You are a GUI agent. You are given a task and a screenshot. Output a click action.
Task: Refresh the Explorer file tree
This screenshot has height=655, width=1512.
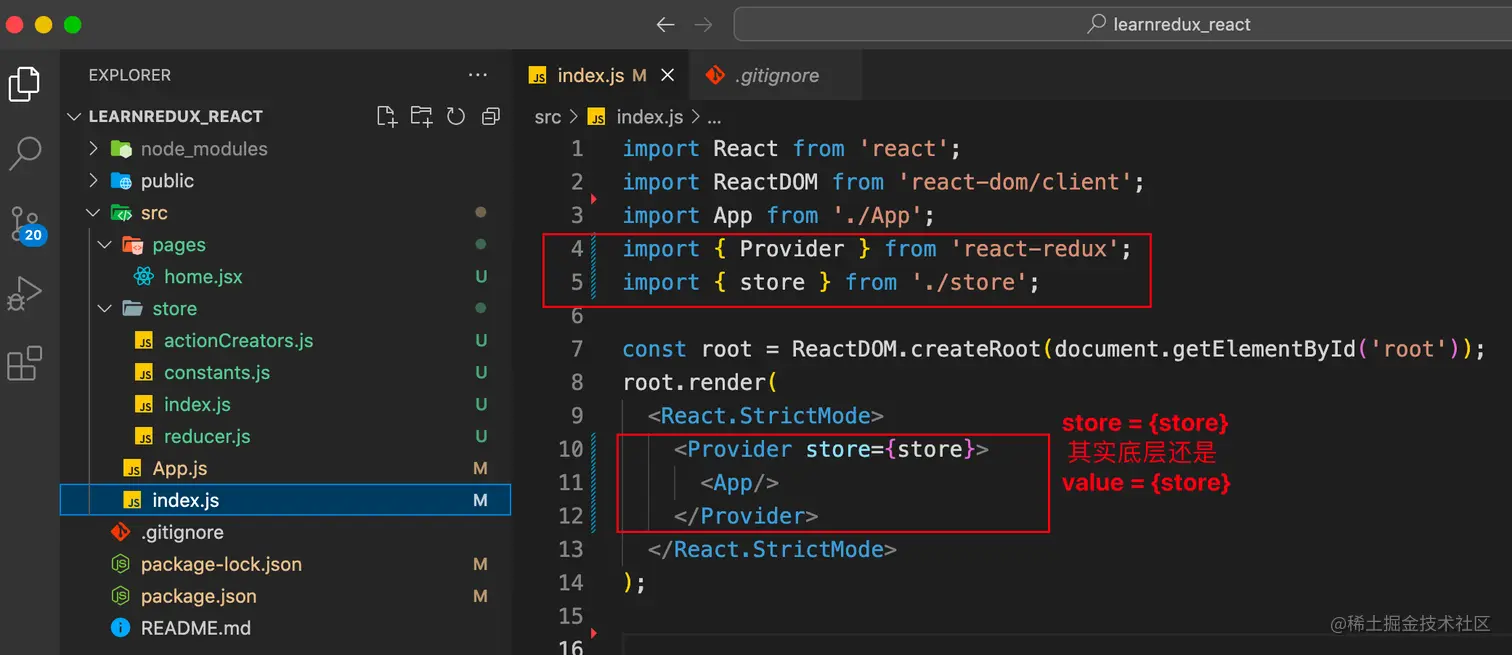click(x=456, y=116)
